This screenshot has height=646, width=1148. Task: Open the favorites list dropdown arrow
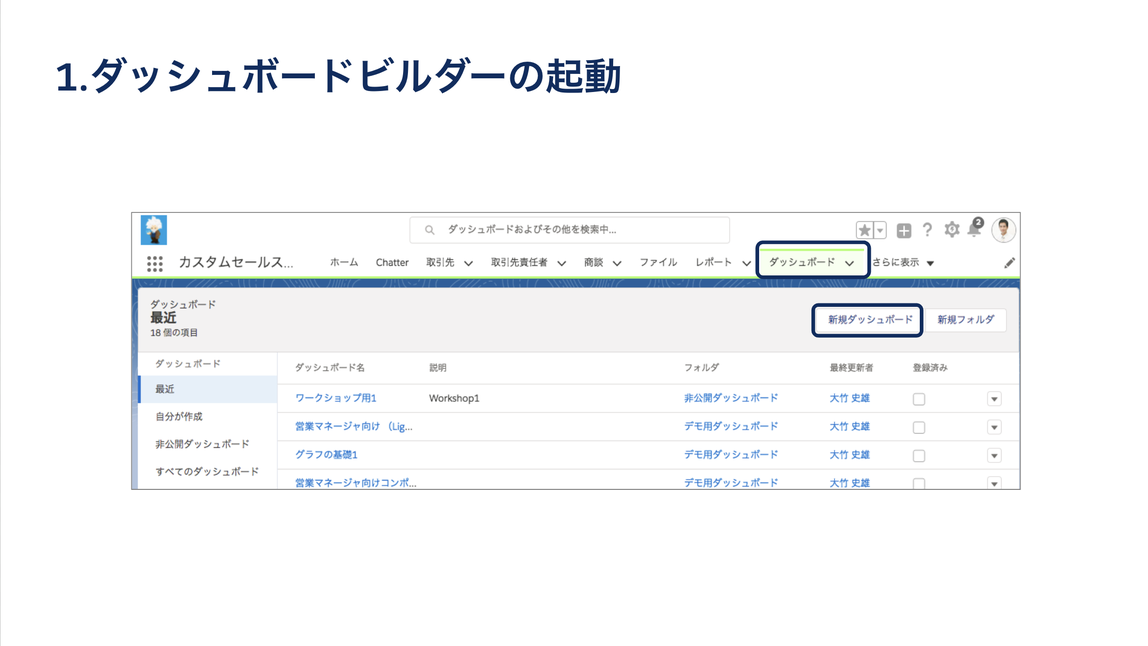coord(880,230)
